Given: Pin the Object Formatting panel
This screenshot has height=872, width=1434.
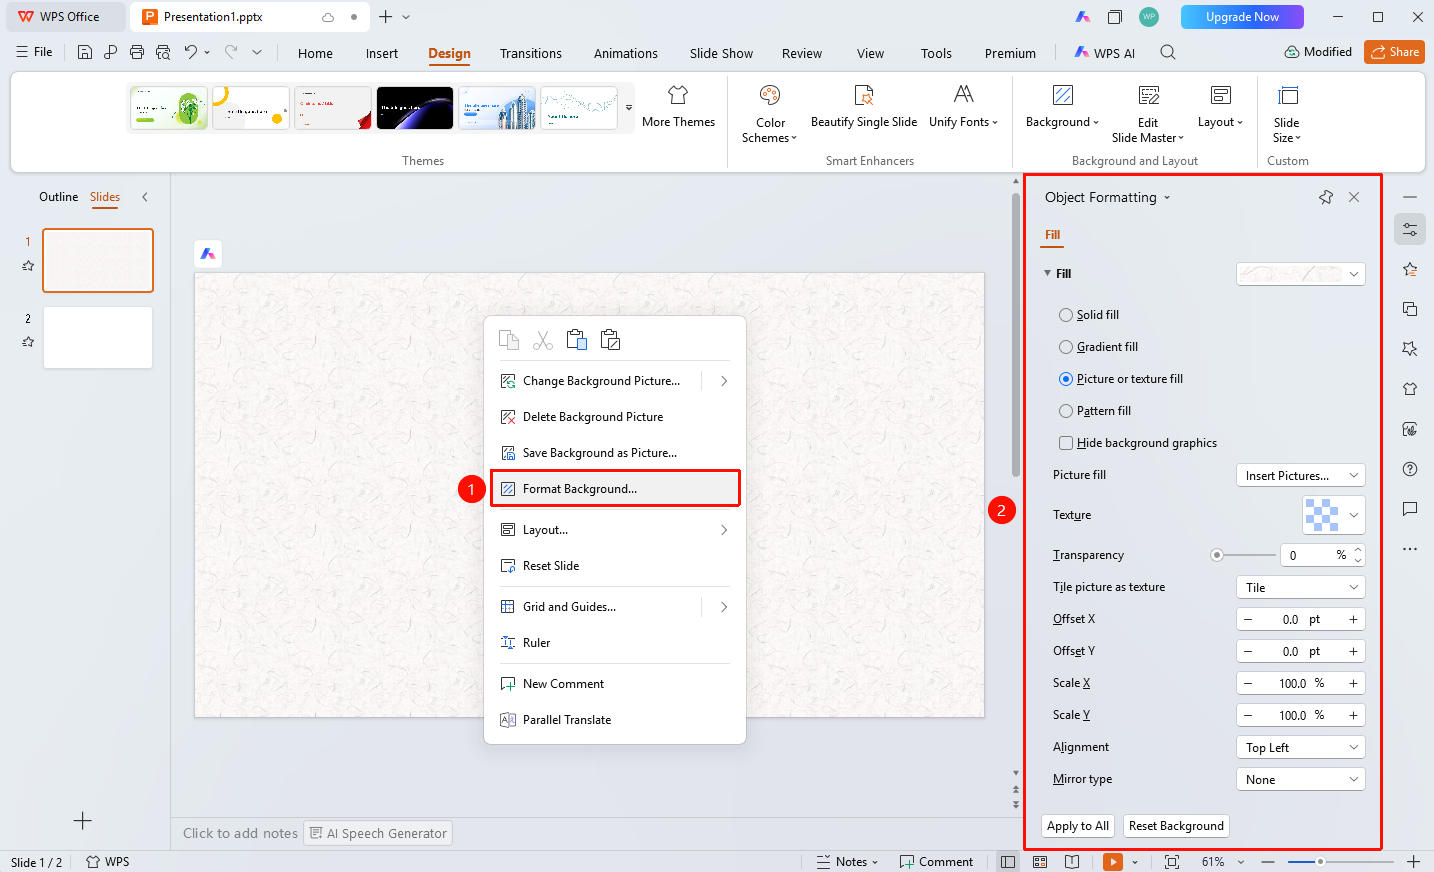Looking at the screenshot, I should coord(1326,197).
